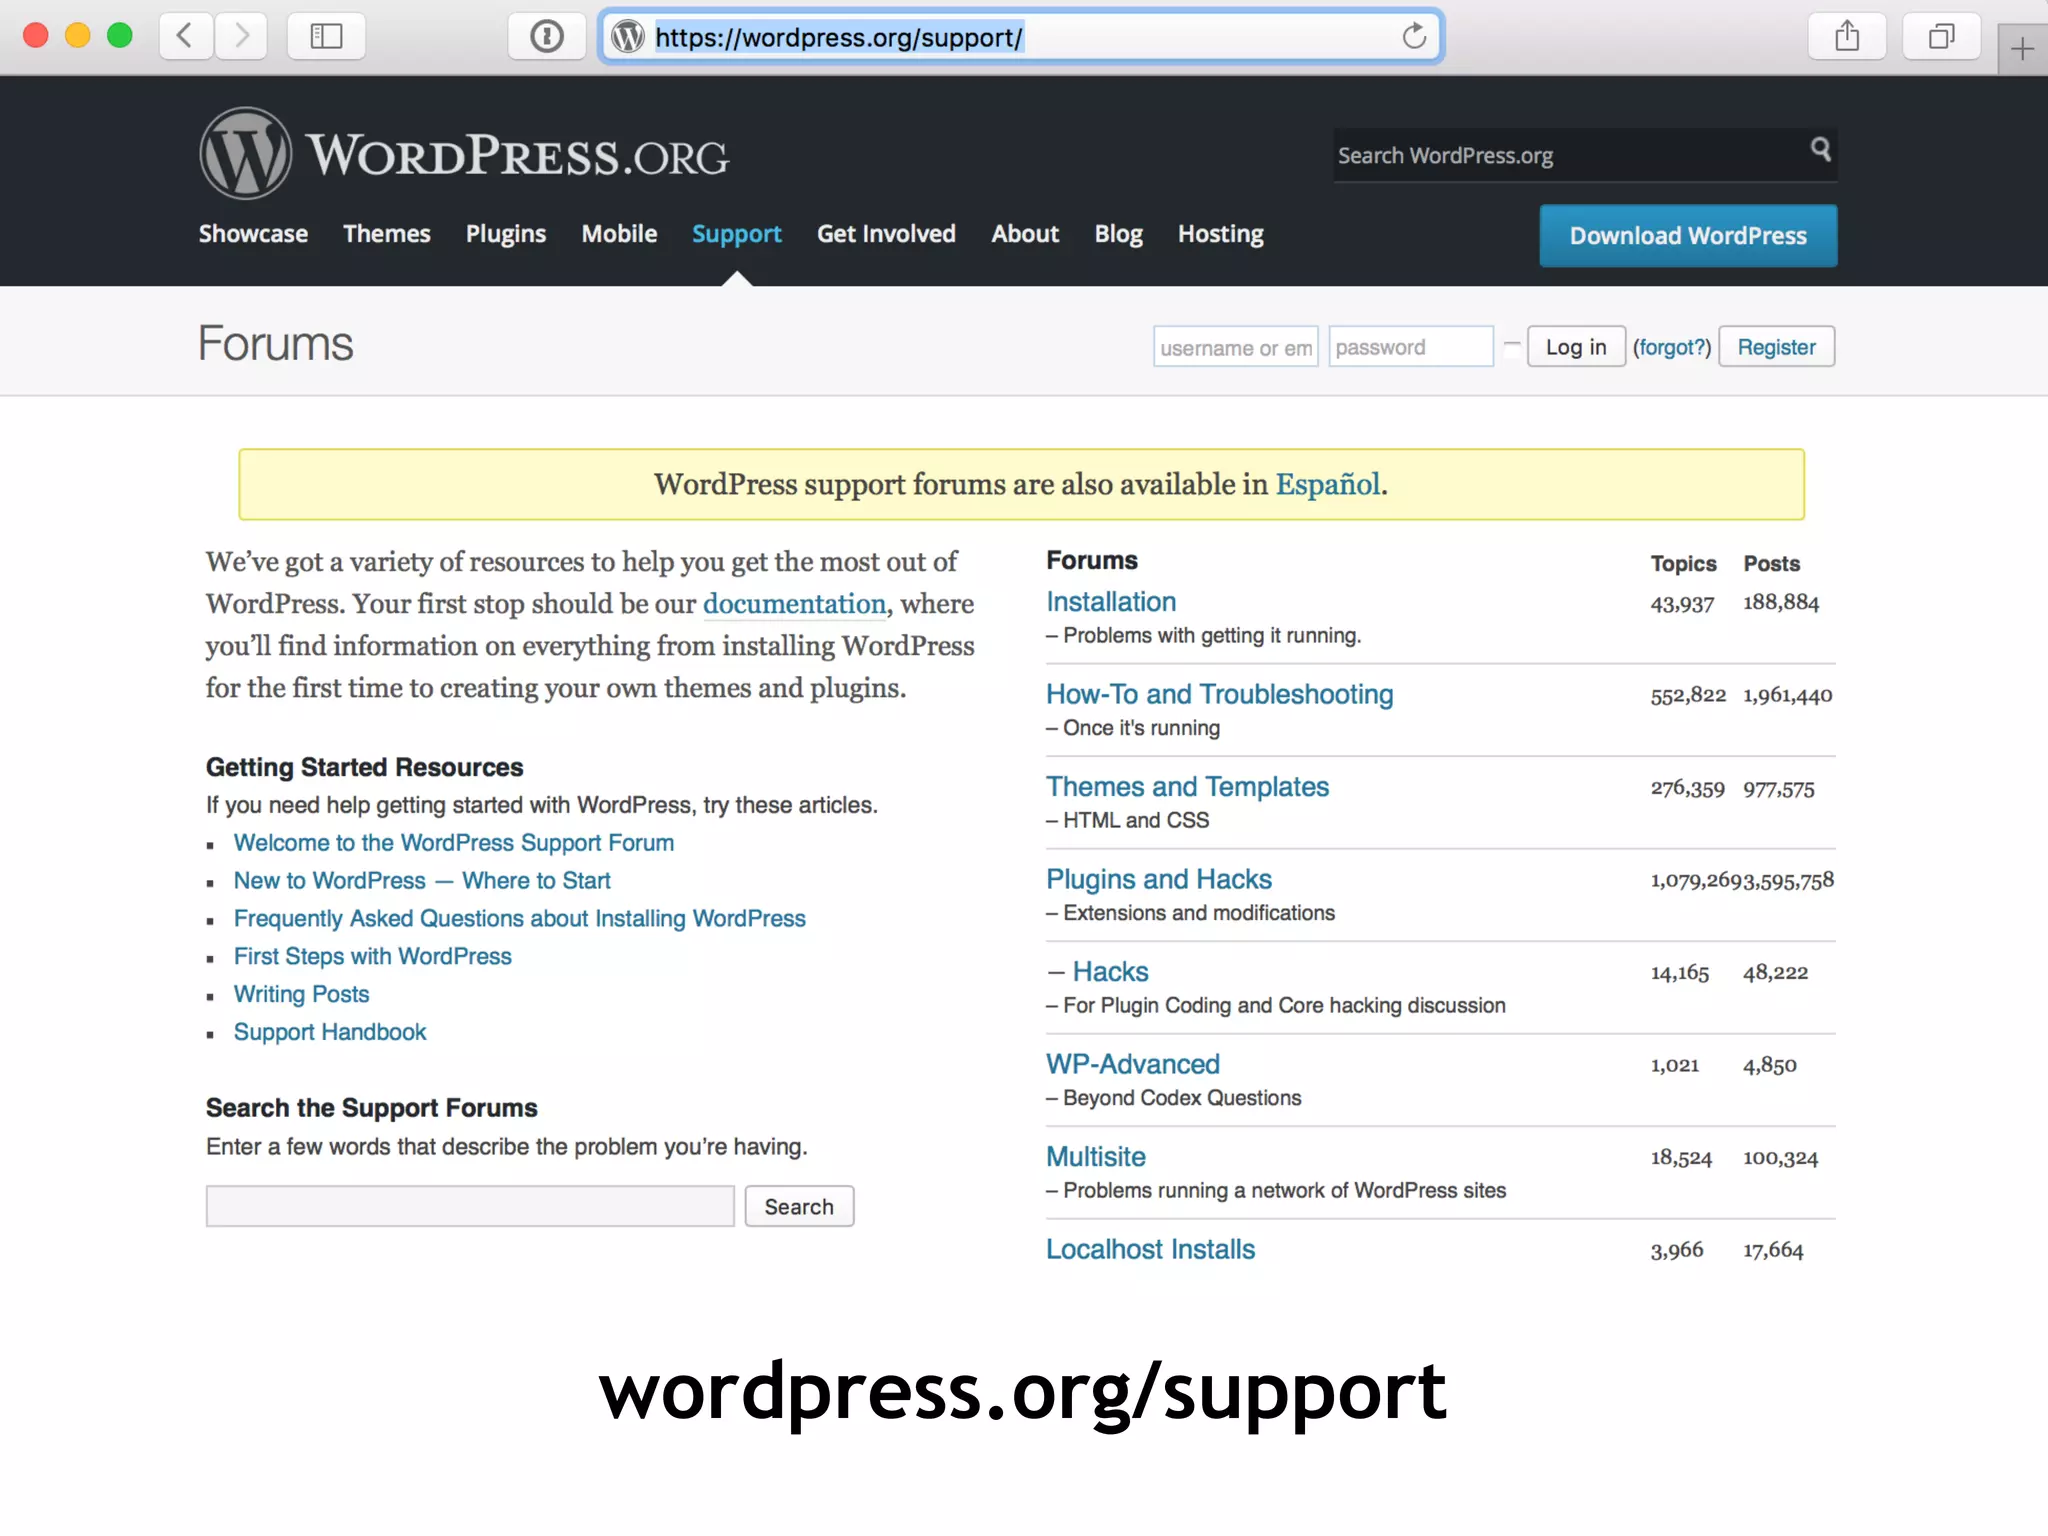Viewport: 2048px width, 1536px height.
Task: Open the Get Involved menu item
Action: [x=886, y=234]
